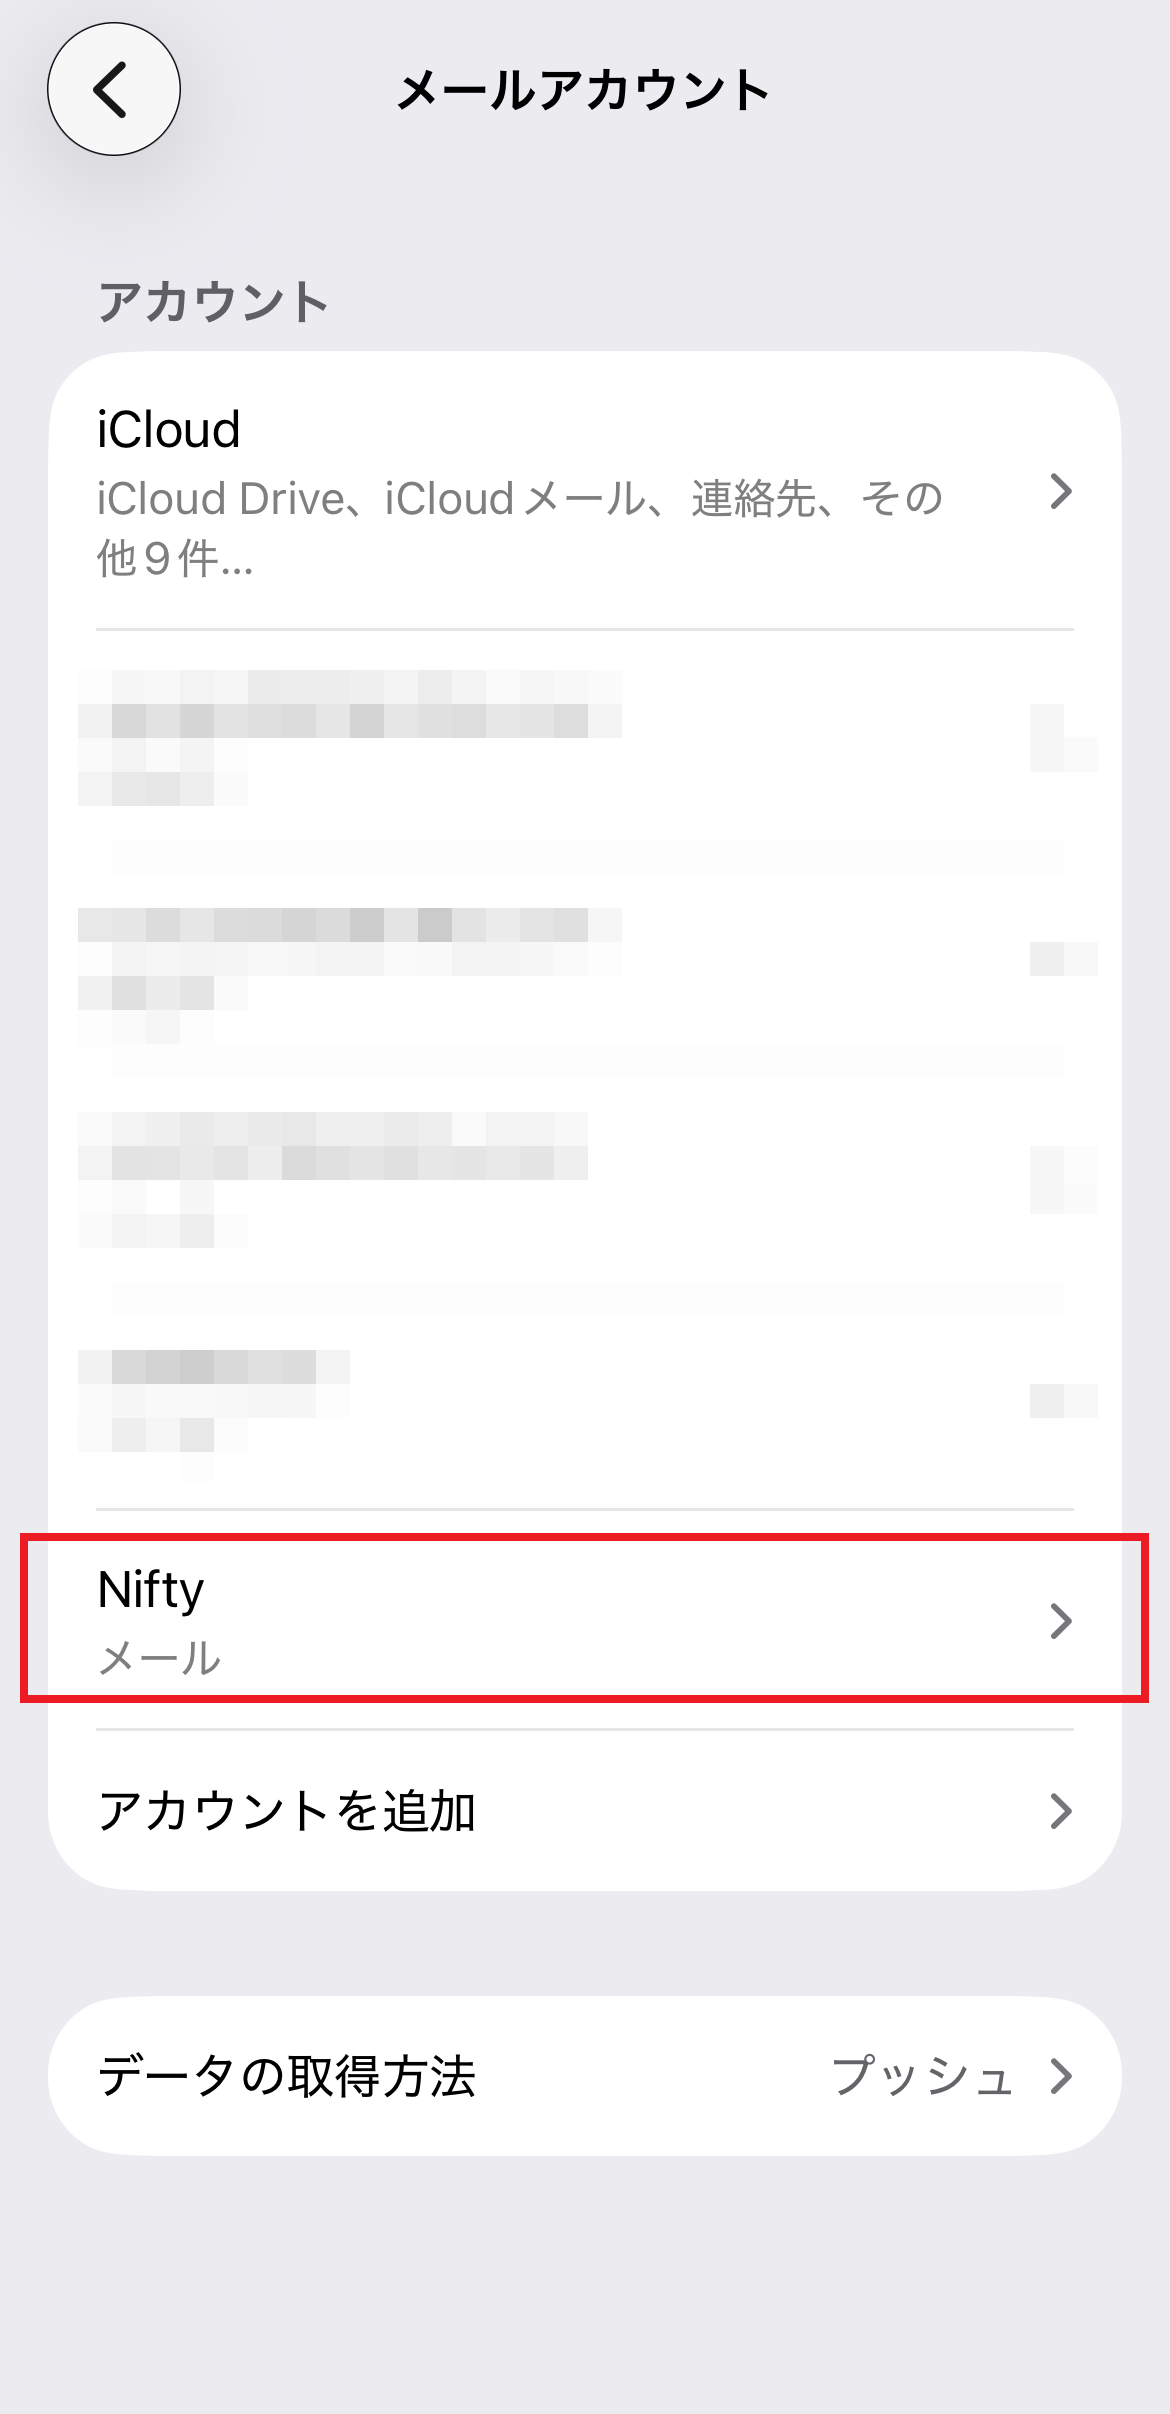The image size is (1170, 2414).
Task: Click the chevron beside iCloud
Action: click(x=1061, y=491)
